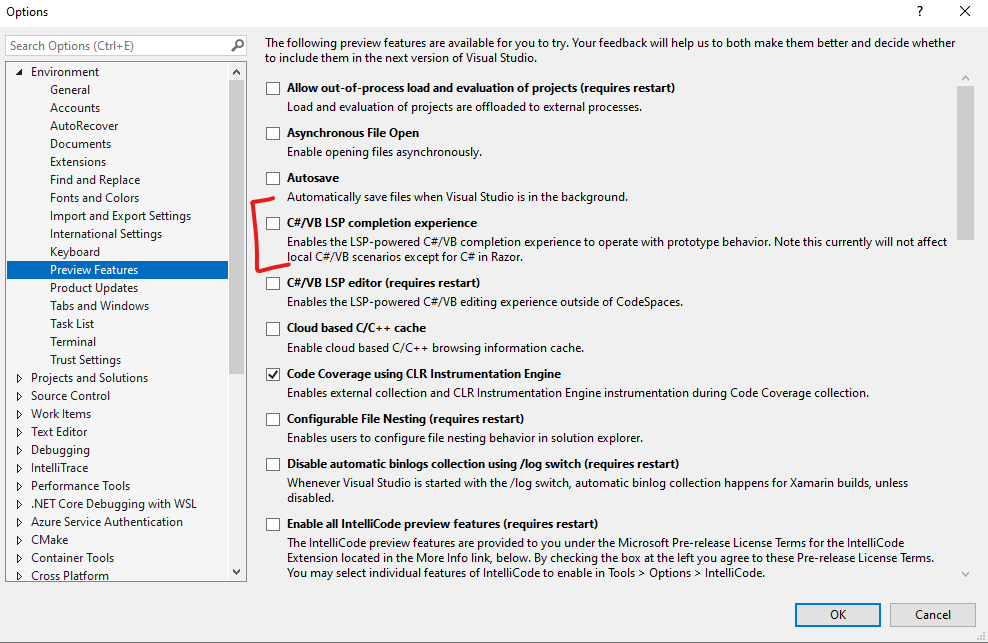Viewport: 988px width, 643px height.
Task: Expand .NET Core Debugging with WSL
Action: click(x=19, y=504)
